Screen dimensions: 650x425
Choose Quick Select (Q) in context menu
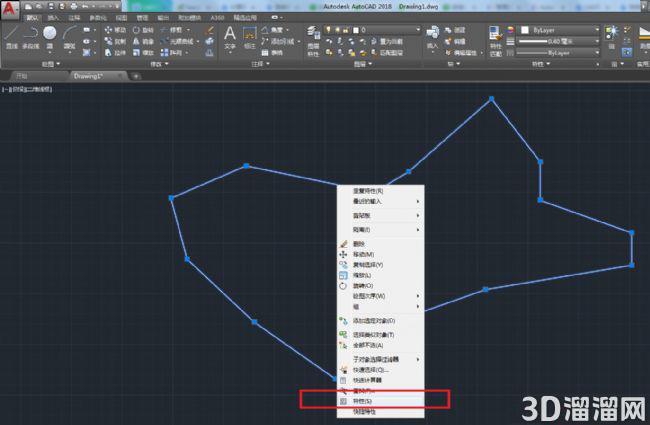coord(381,369)
